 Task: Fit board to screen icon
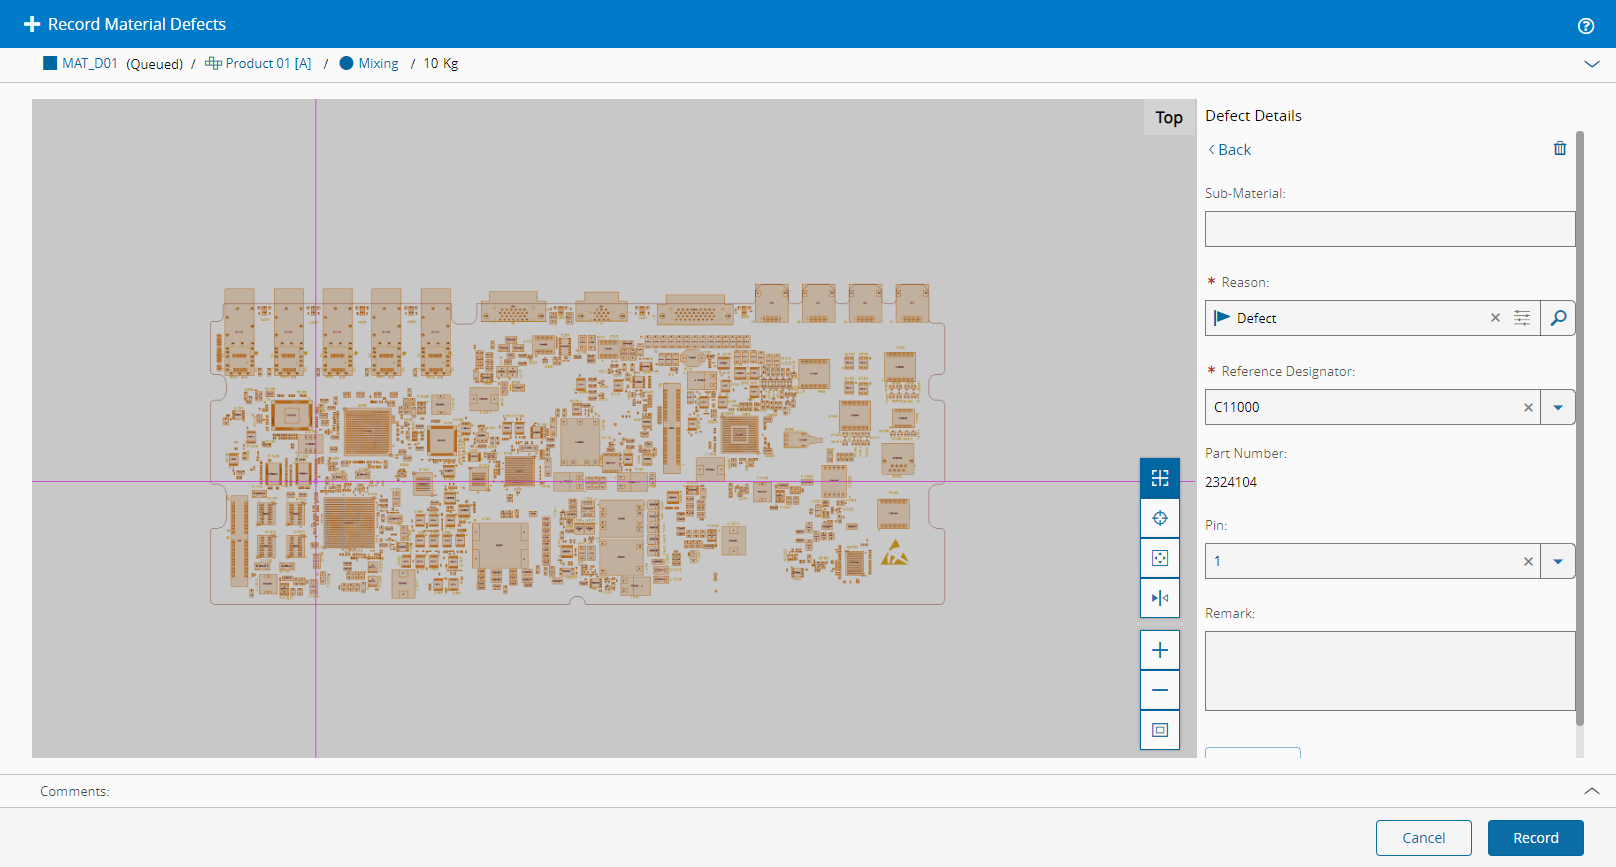pyautogui.click(x=1160, y=730)
